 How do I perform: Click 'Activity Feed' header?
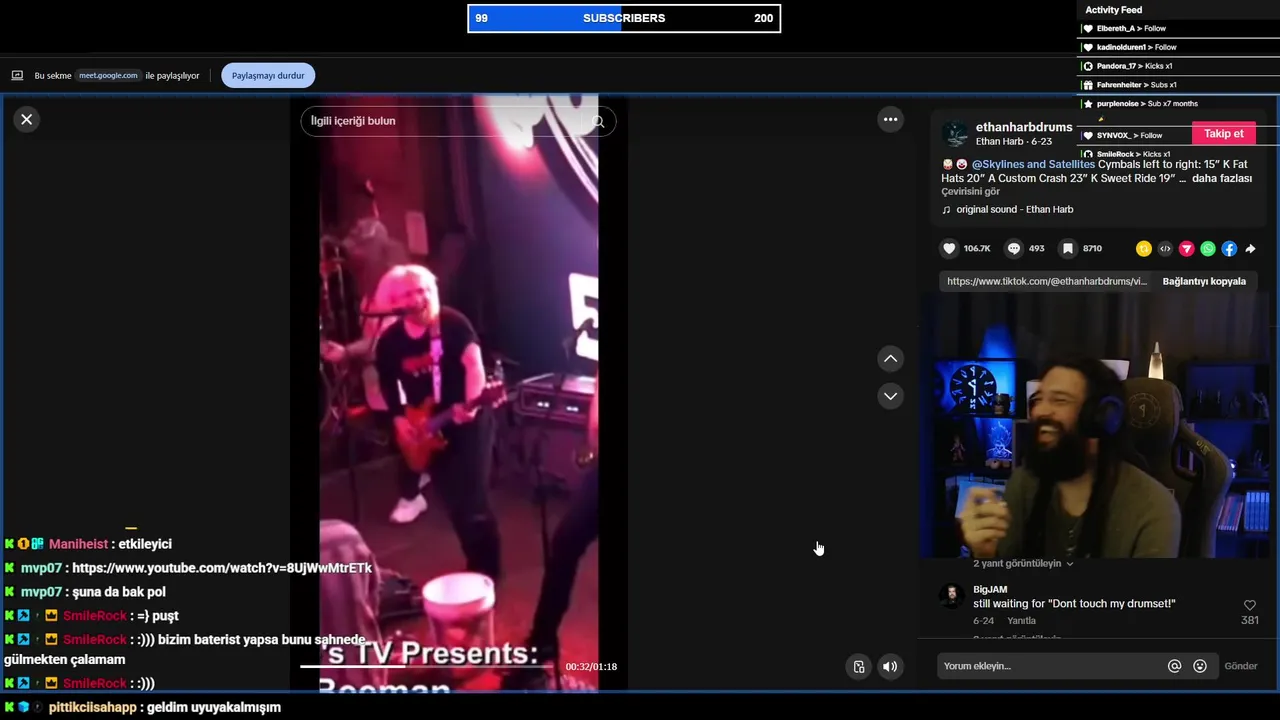[x=1113, y=10]
